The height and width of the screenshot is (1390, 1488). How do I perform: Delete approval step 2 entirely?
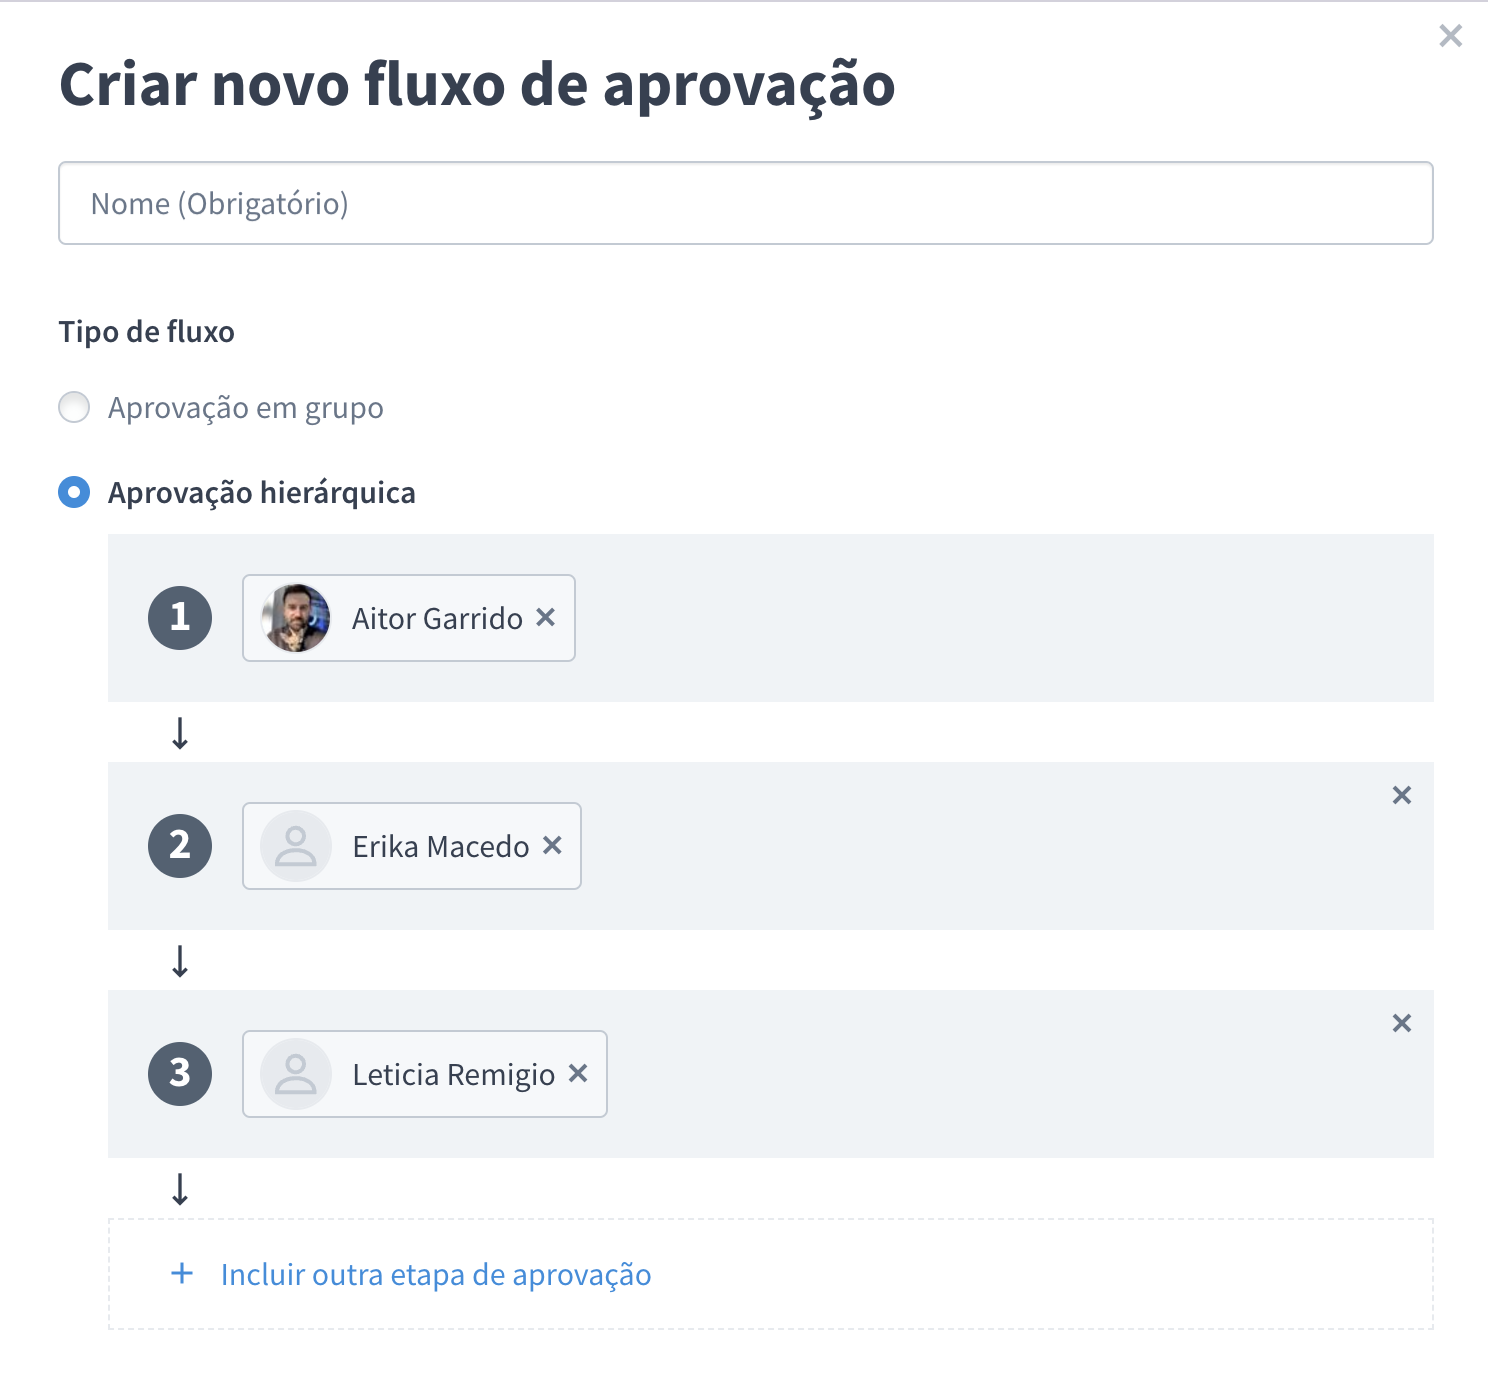(1402, 795)
